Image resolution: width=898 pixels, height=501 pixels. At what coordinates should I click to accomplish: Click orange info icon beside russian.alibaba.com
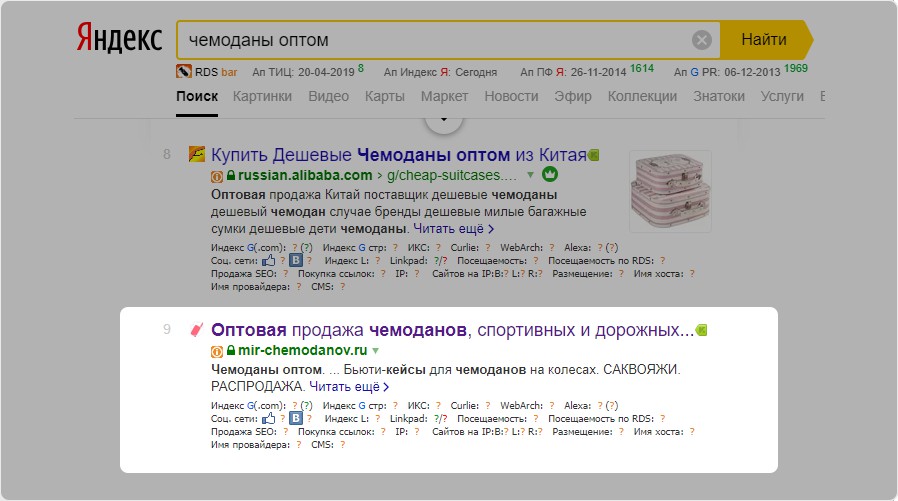click(x=217, y=176)
